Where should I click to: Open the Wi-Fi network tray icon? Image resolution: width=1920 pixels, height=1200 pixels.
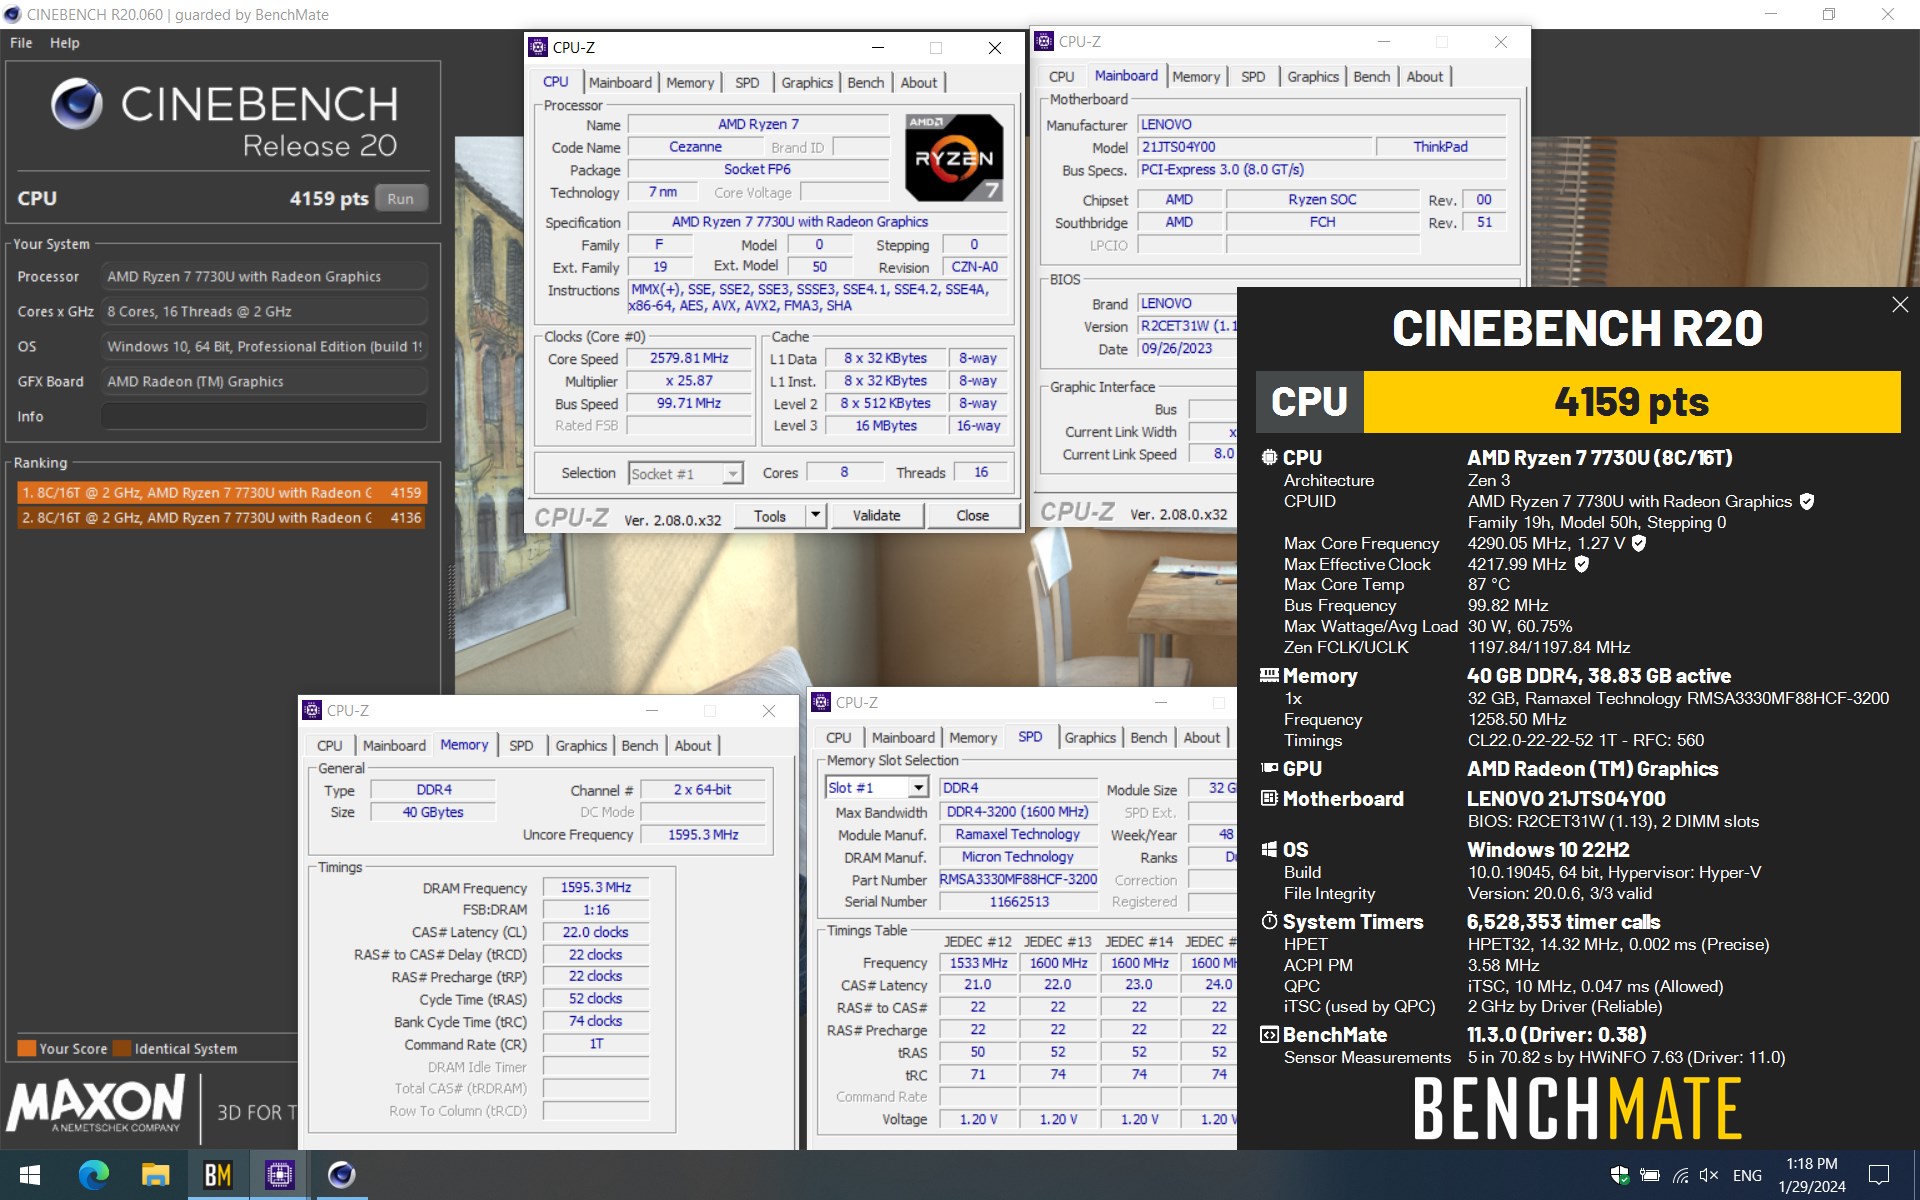pos(1680,1175)
